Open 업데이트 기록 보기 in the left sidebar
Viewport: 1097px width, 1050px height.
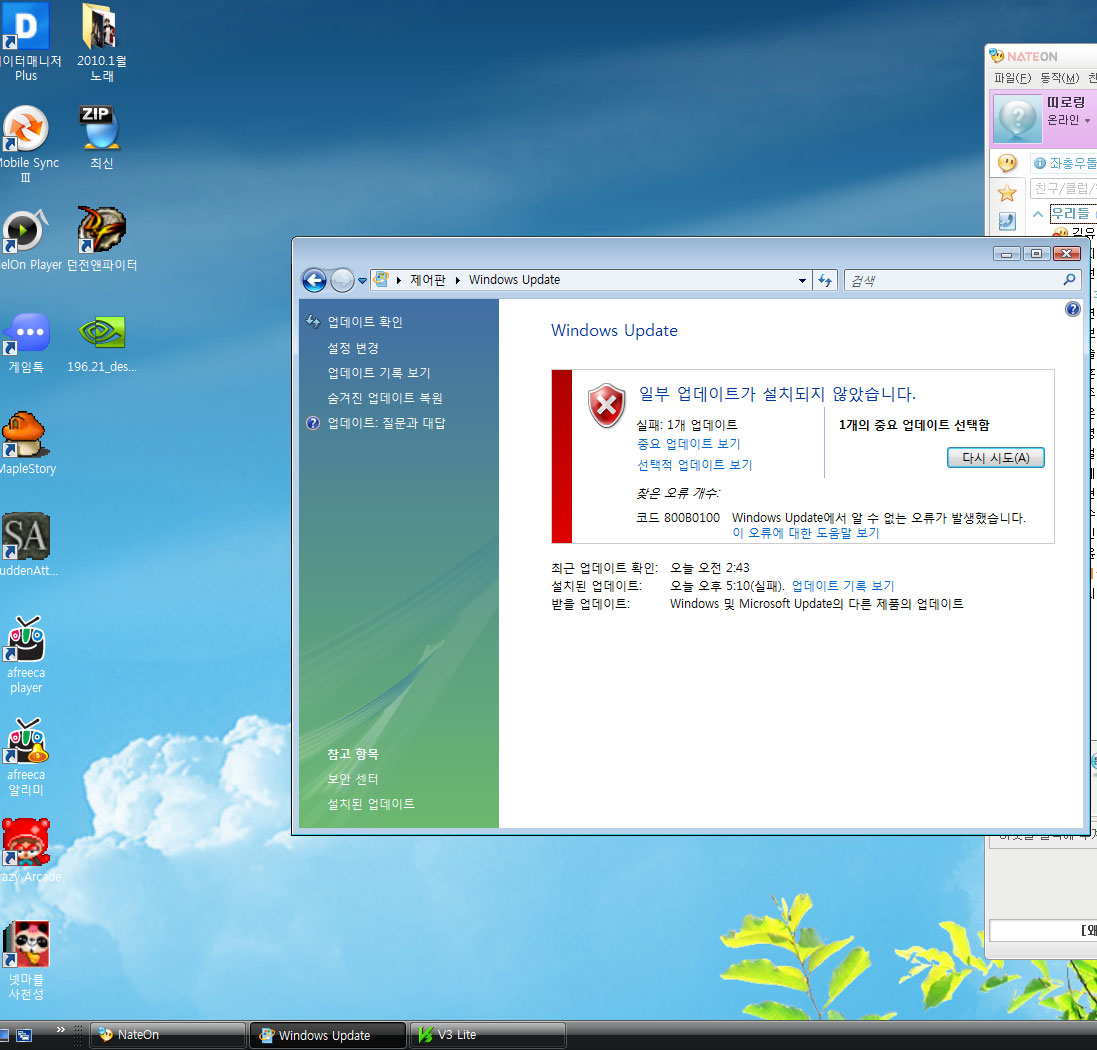point(379,373)
